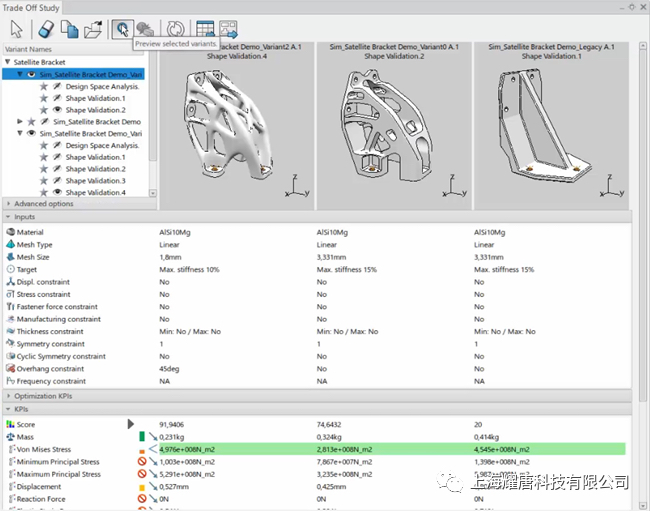Toggle eye visibility of highlighted Sim_Satellite variant
The width and height of the screenshot is (650, 511).
pyautogui.click(x=32, y=74)
